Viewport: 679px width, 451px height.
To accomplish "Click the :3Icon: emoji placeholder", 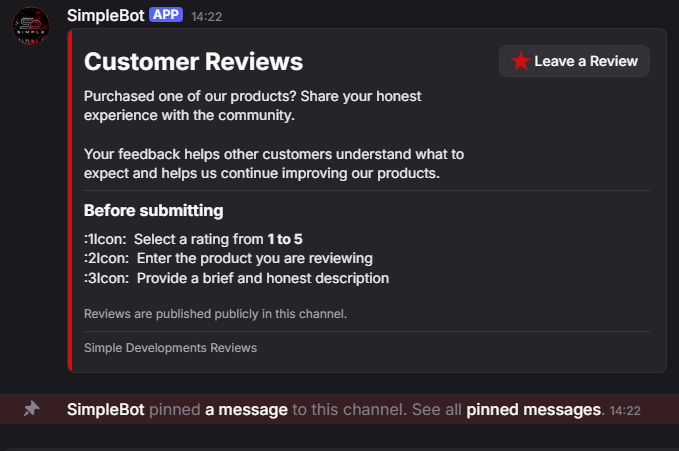I will tap(107, 278).
